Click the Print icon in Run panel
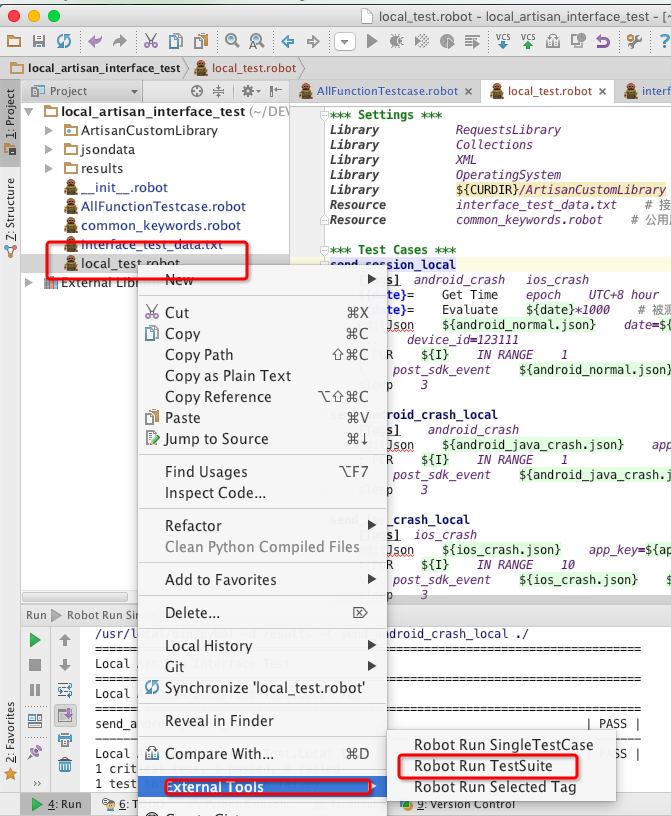The height and width of the screenshot is (816, 671). click(x=64, y=740)
